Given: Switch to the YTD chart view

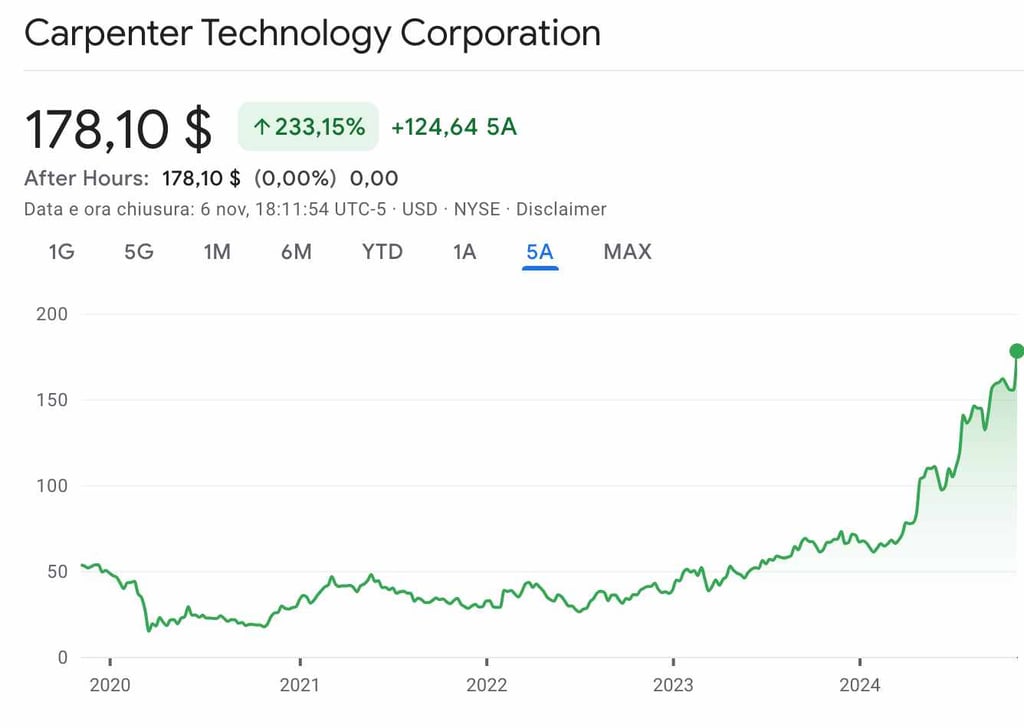Looking at the screenshot, I should tap(381, 253).
